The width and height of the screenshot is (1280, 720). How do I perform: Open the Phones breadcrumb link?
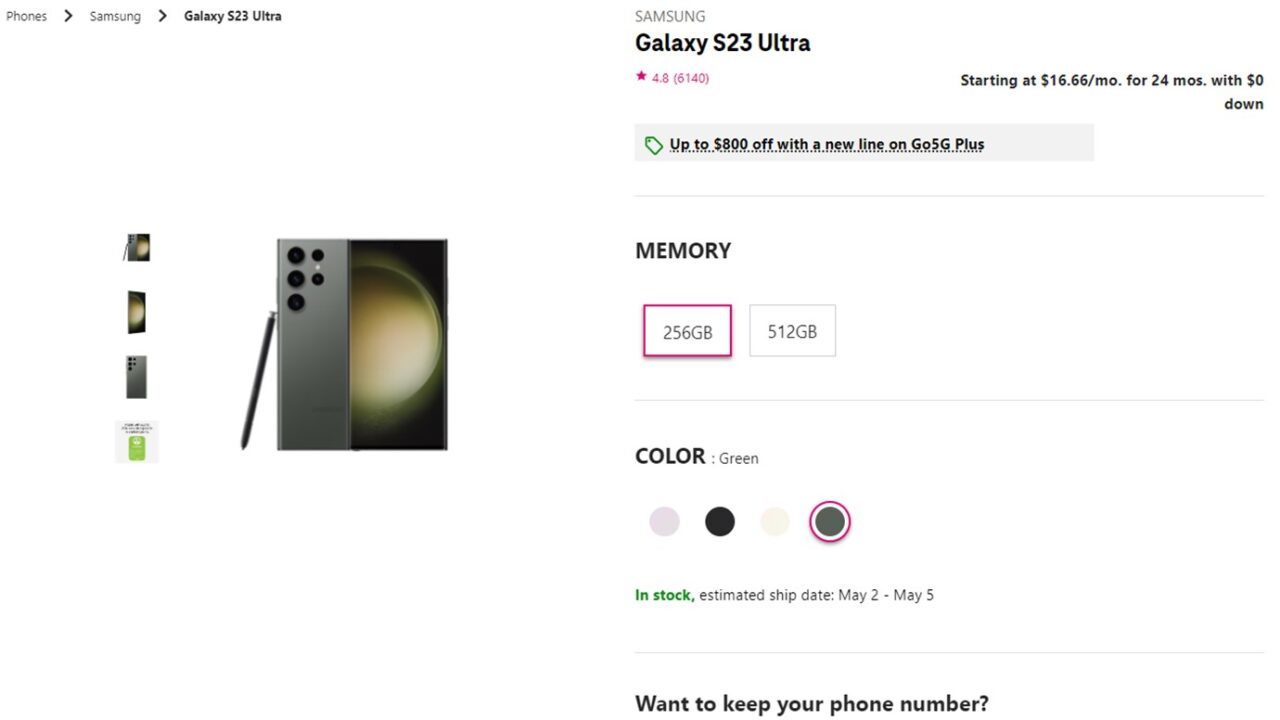[26, 15]
